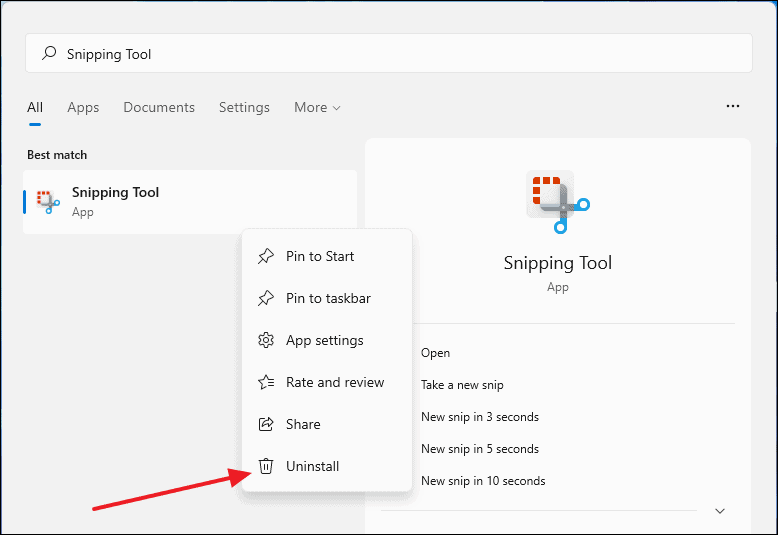This screenshot has height=535, width=778.
Task: Expand the actions list with the chevron
Action: (720, 511)
